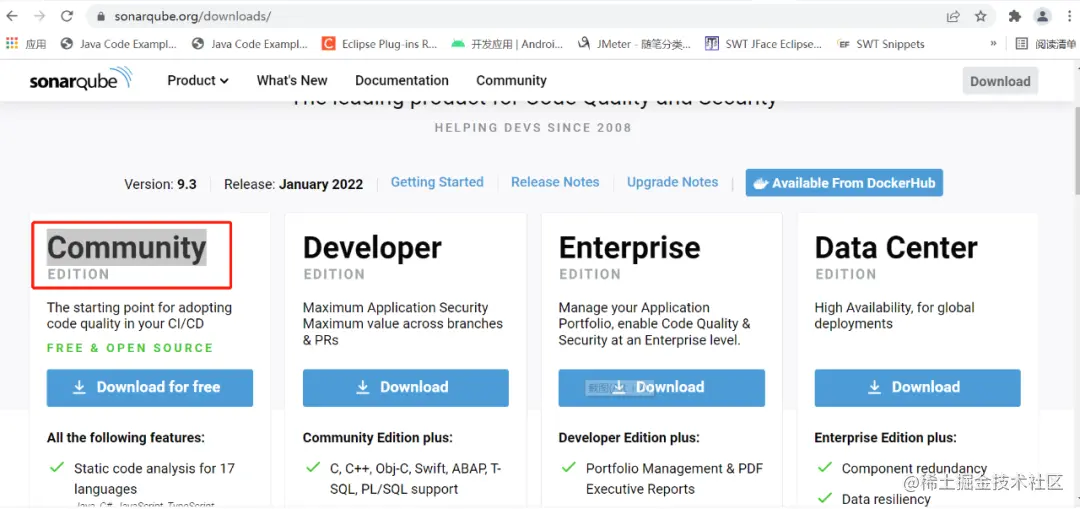Image resolution: width=1080 pixels, height=509 pixels.
Task: Open the Android developer bookmark
Action: click(508, 43)
